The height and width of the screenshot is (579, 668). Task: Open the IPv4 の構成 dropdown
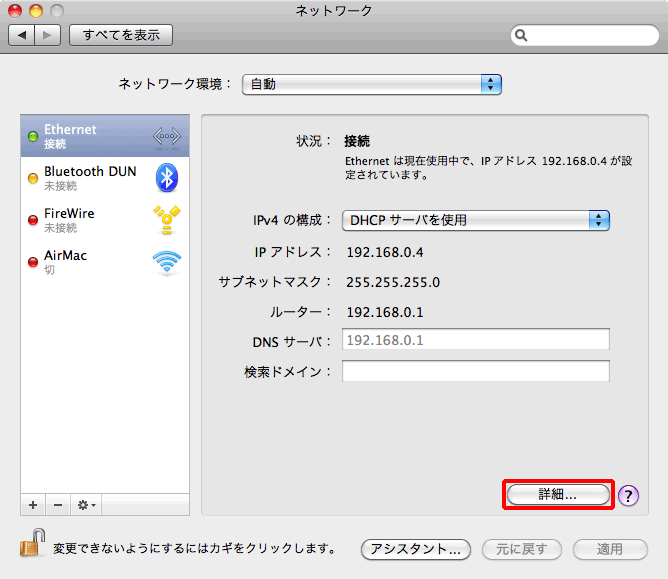[x=475, y=220]
